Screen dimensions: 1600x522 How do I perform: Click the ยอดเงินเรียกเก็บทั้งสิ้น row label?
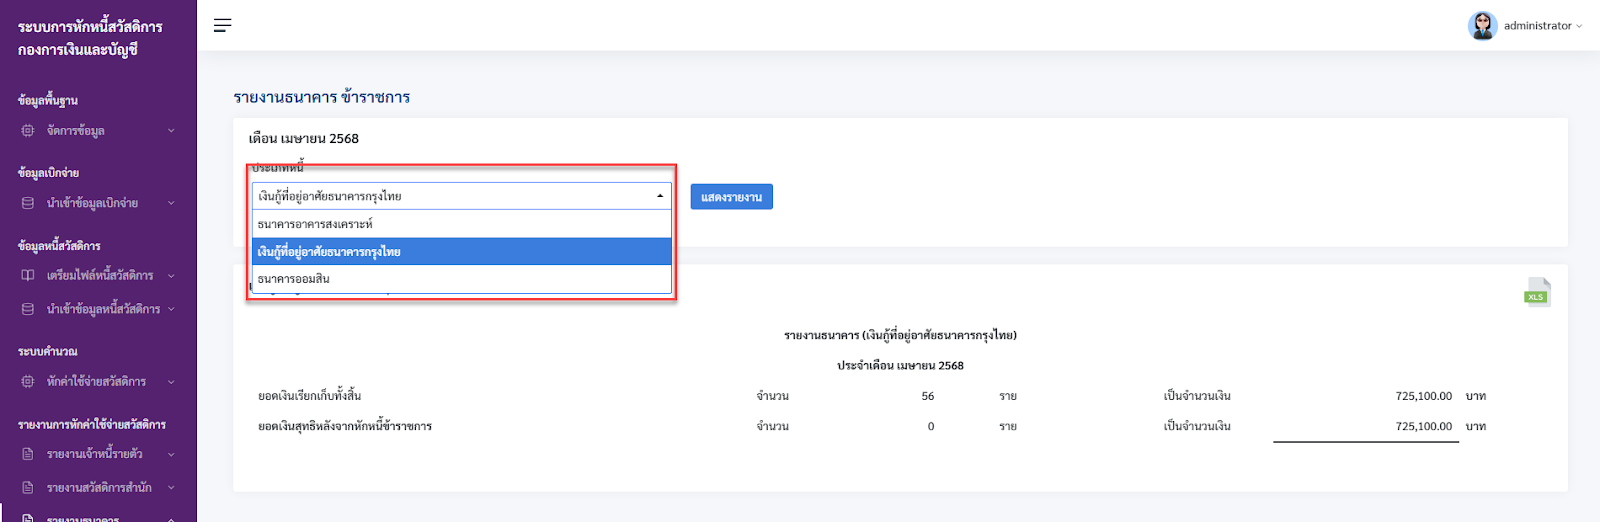(309, 396)
